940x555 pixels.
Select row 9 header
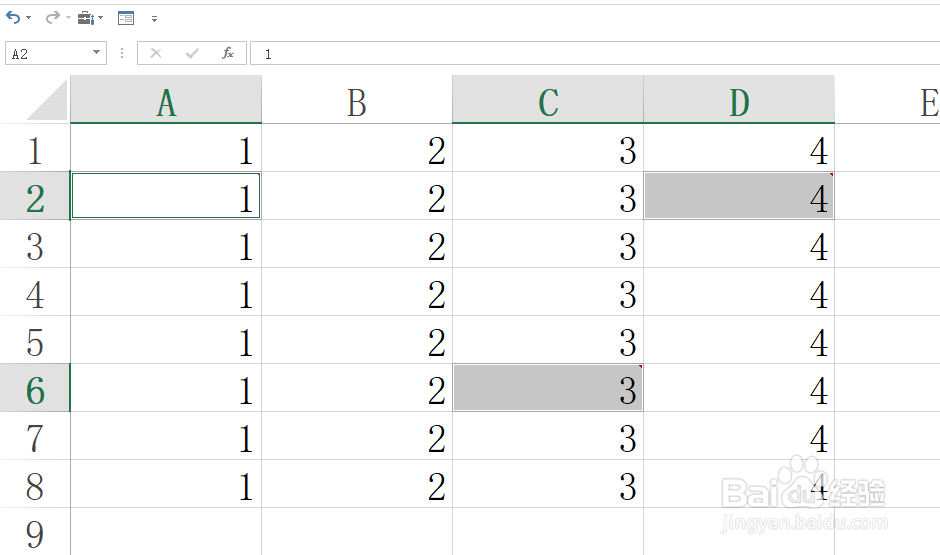(x=35, y=531)
